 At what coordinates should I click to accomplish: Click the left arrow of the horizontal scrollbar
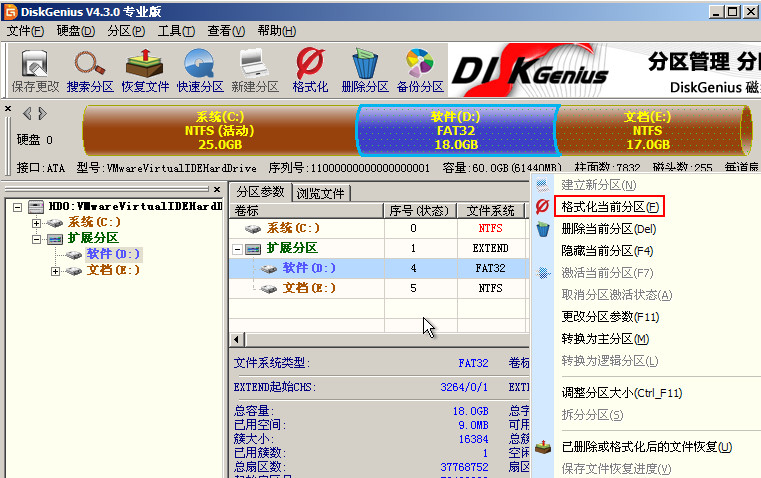pyautogui.click(x=236, y=339)
